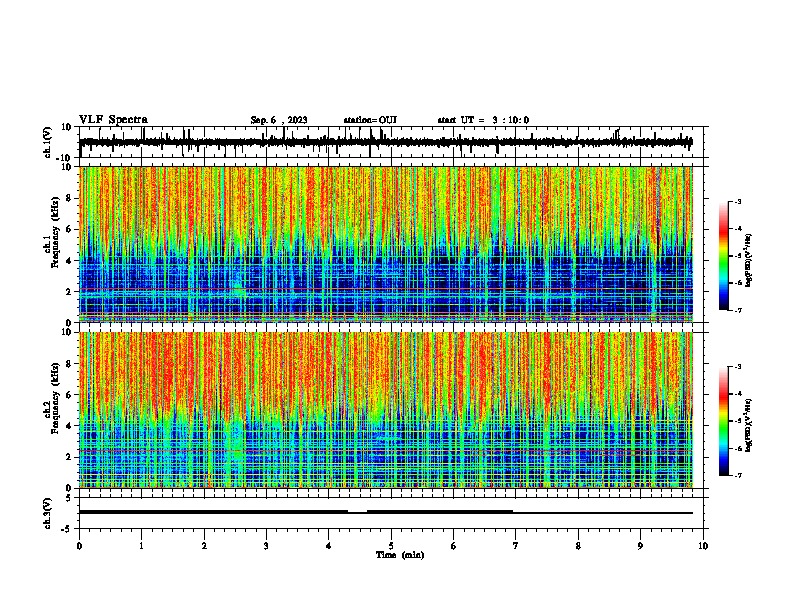This screenshot has height=612, width=792.
Task: Click the "0" tick on the time axis
Action: 79,546
